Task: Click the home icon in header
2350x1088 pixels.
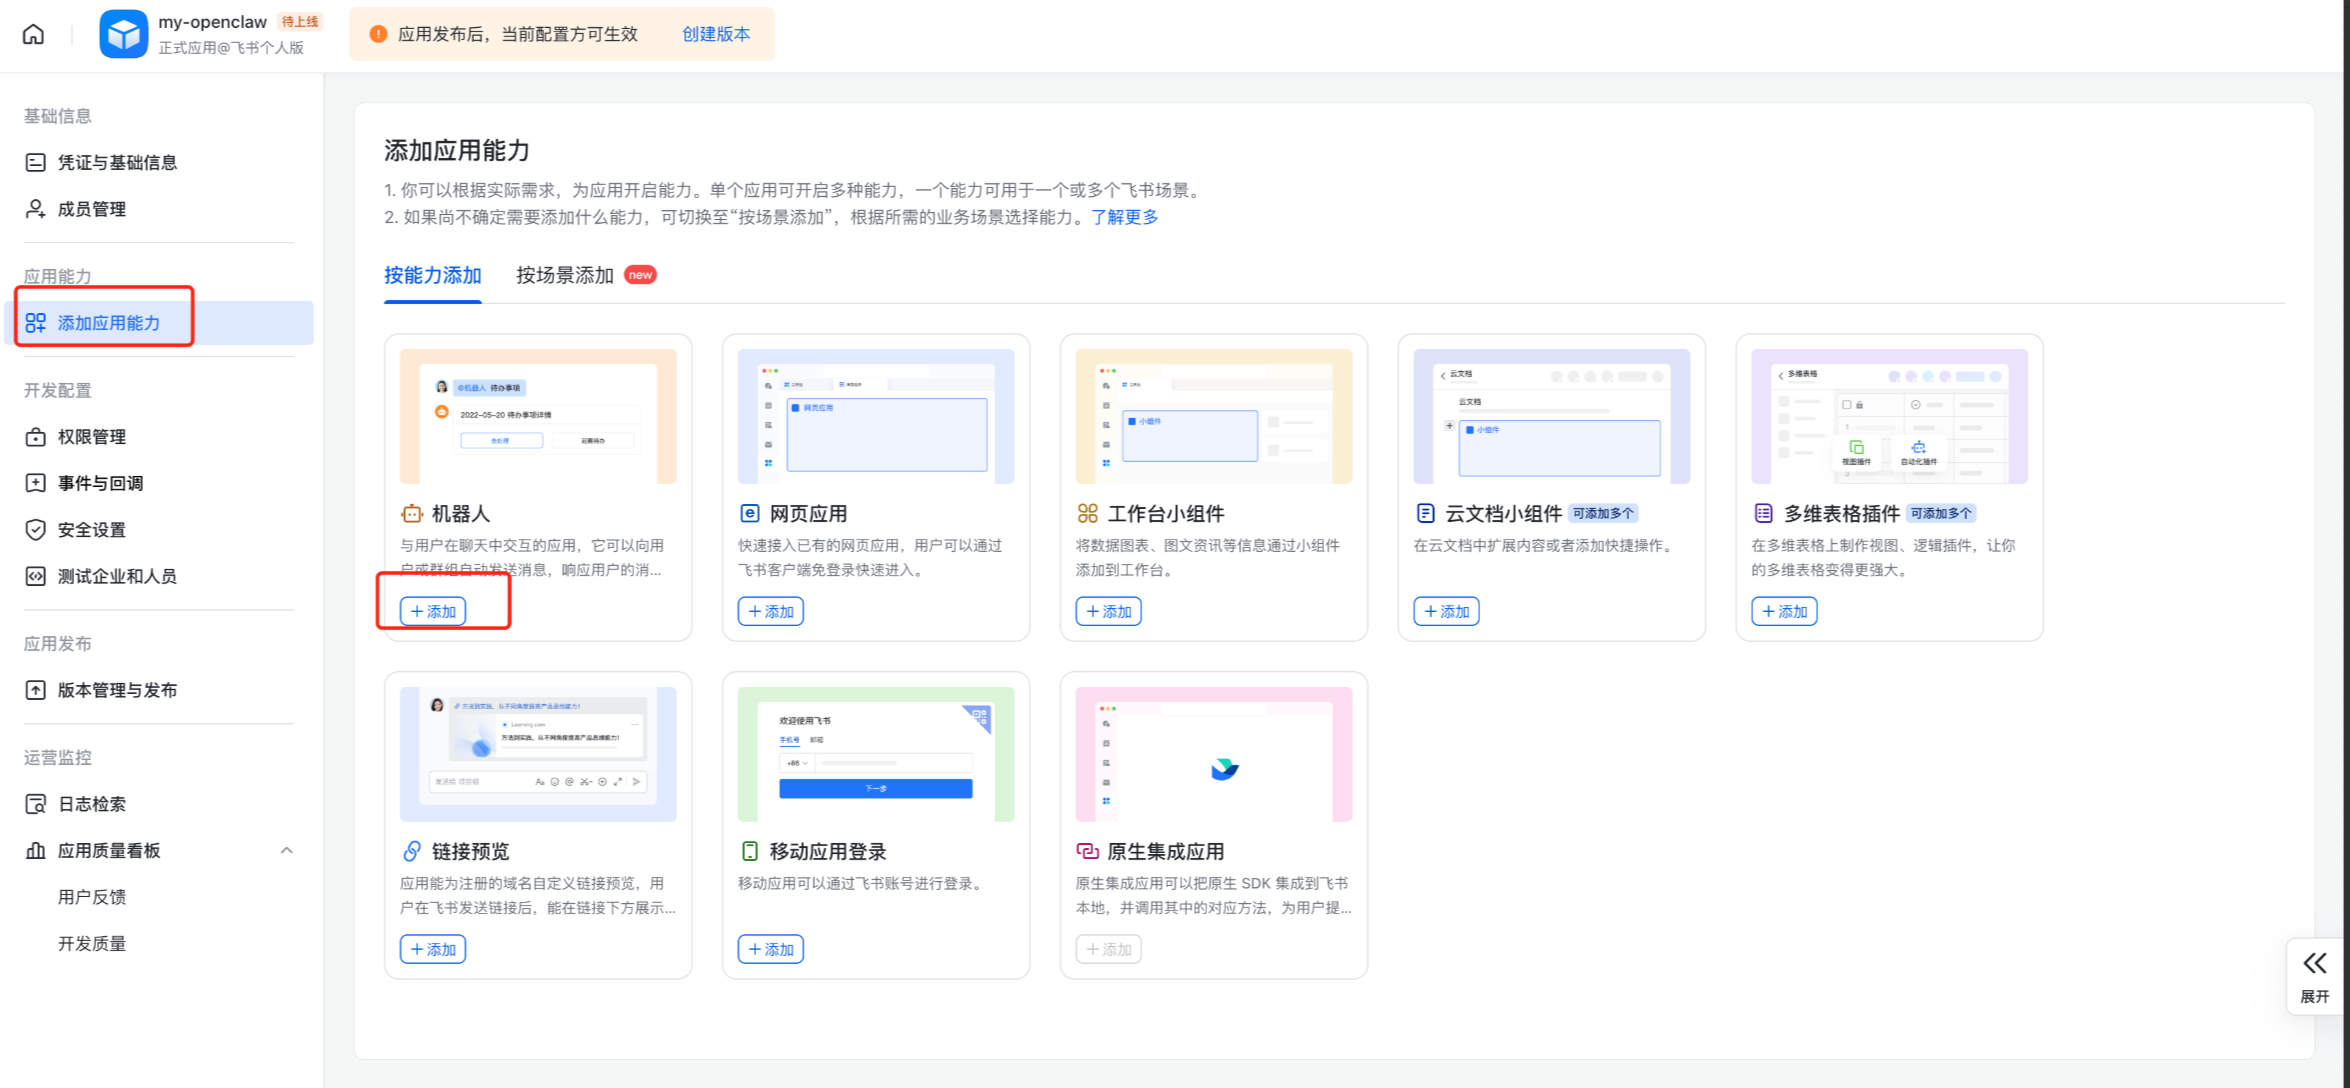Action: click(x=33, y=34)
